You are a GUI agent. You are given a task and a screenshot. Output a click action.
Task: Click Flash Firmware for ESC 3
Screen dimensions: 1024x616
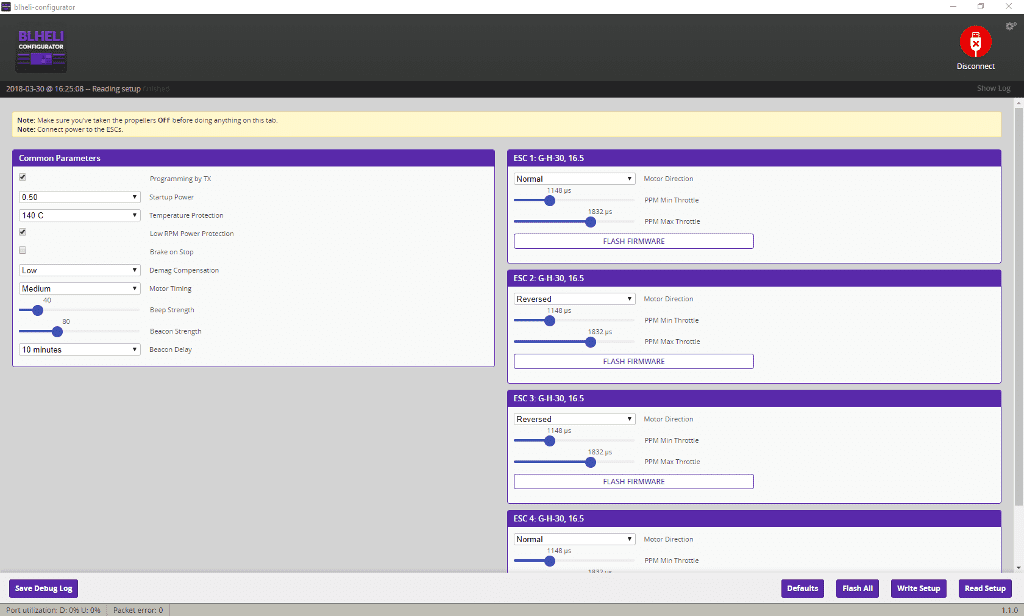633,481
